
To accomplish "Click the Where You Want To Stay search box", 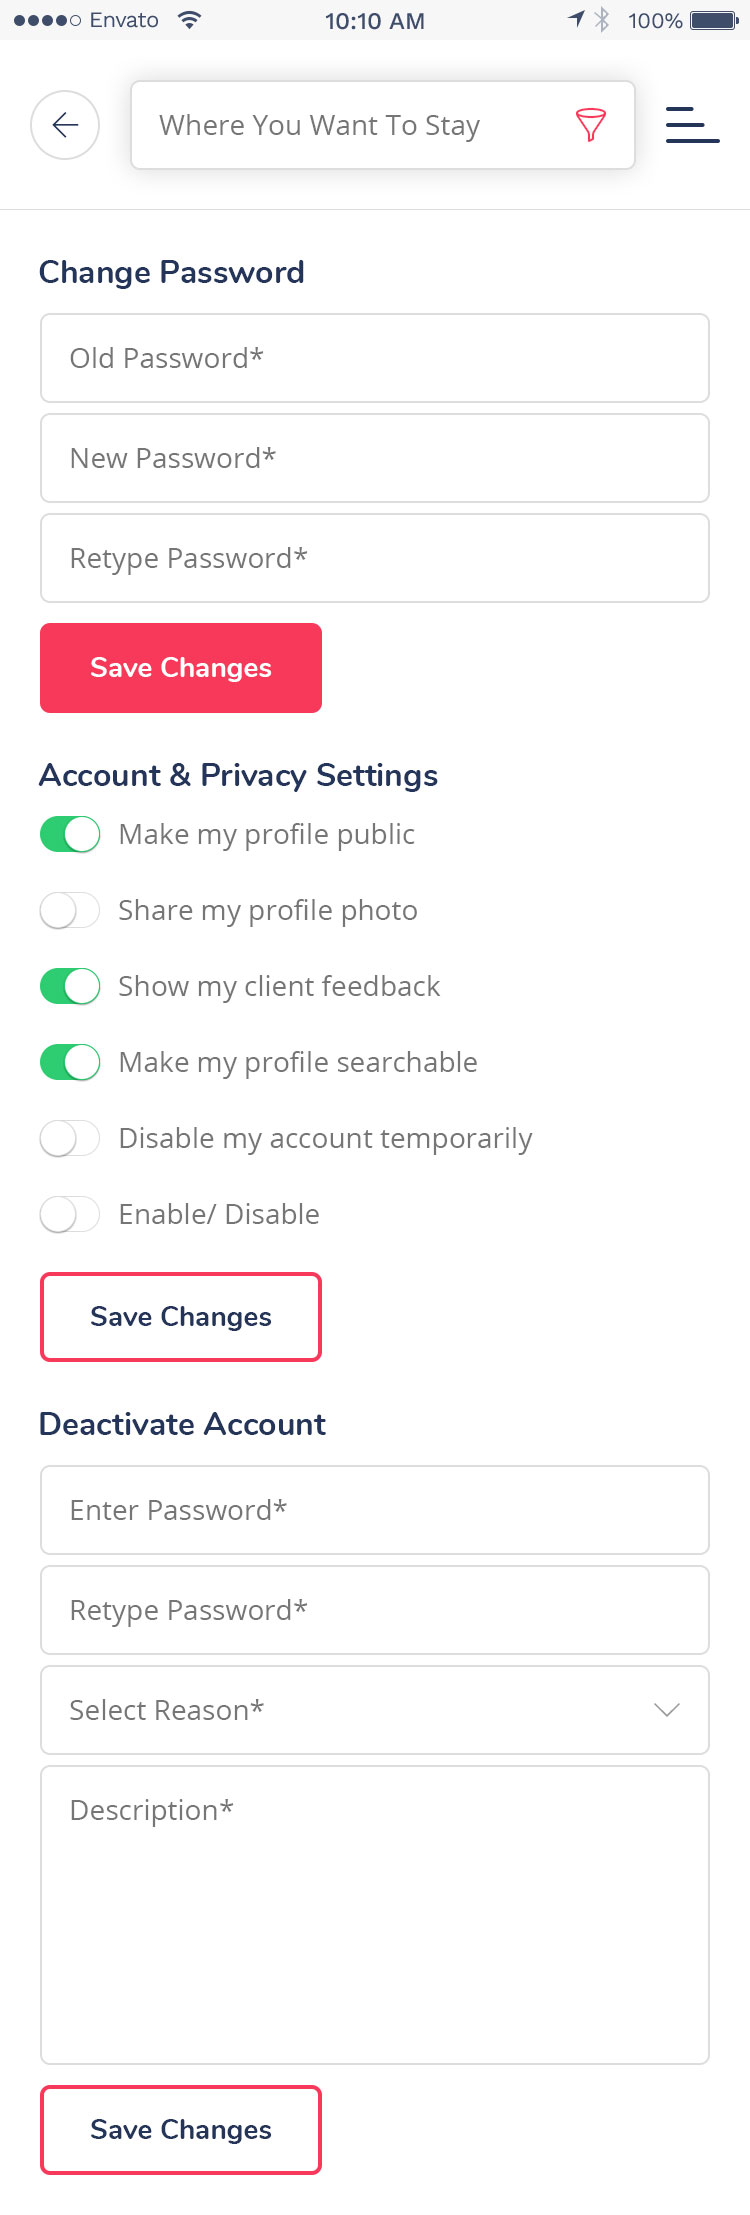I will tap(383, 125).
